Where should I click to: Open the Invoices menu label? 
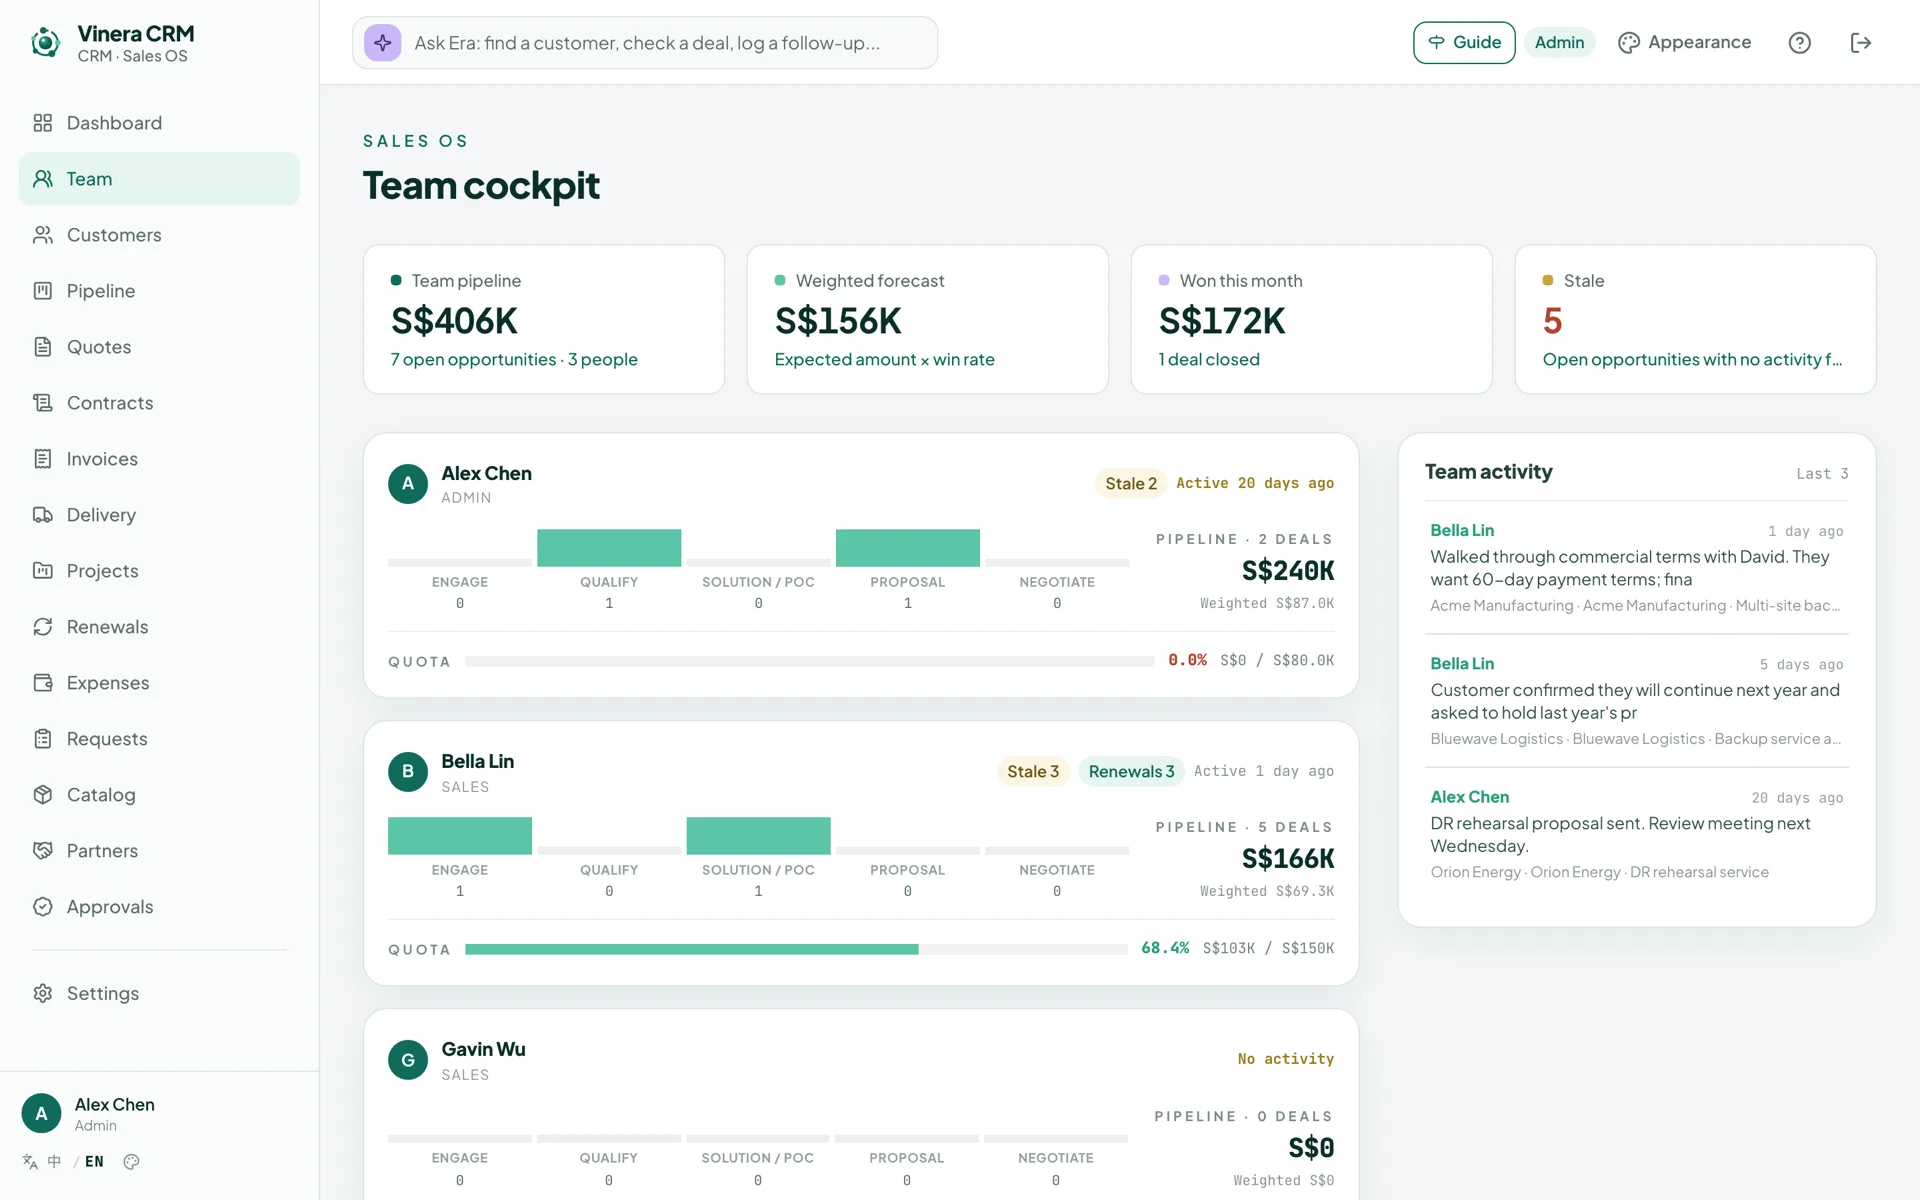pos(102,459)
